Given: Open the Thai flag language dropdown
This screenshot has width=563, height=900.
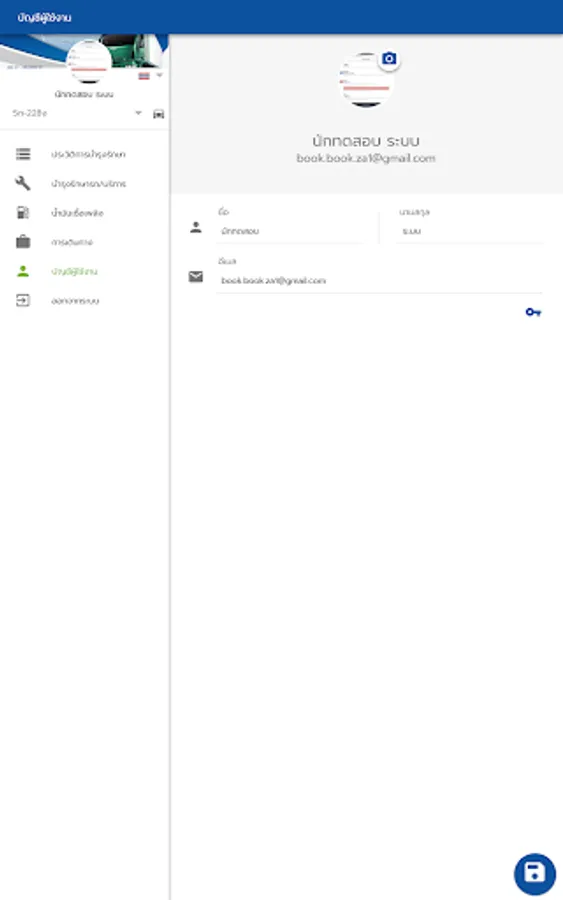Looking at the screenshot, I should 150,76.
